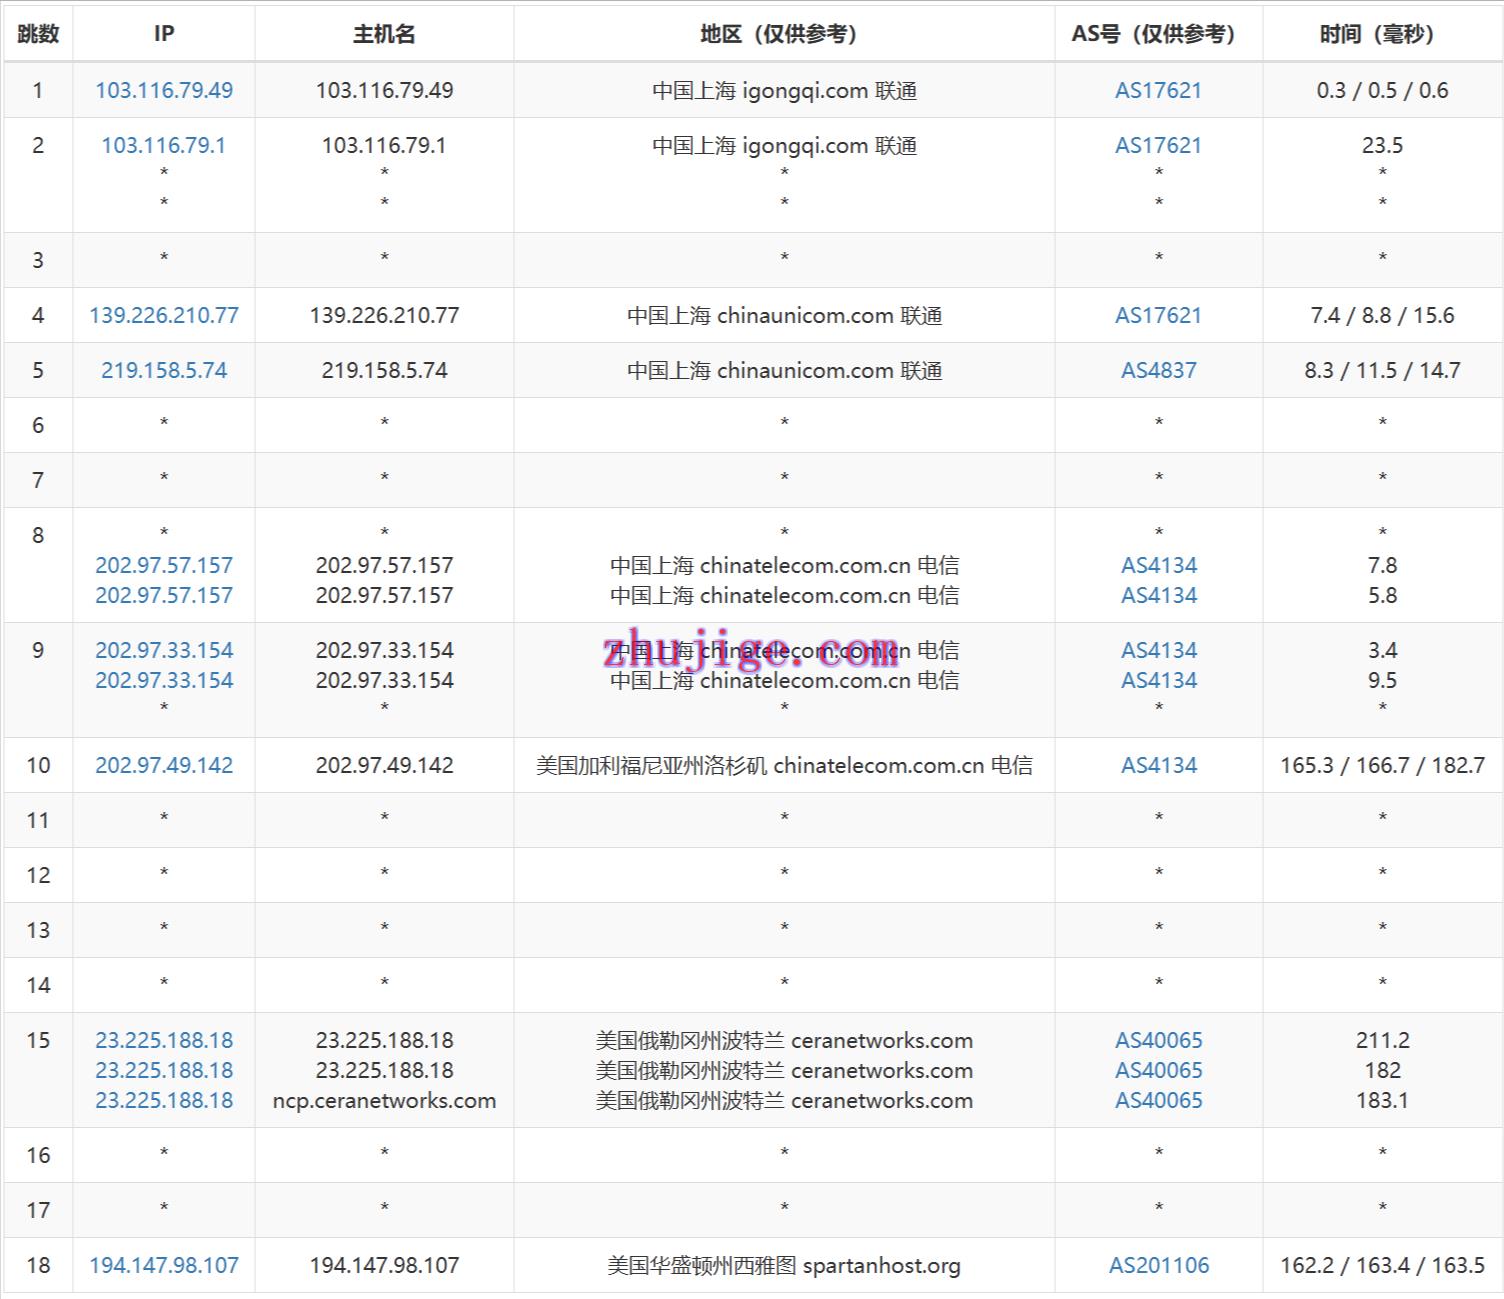Select the ncp.ceranetworks.com hostname cell
1504x1299 pixels.
[384, 1100]
